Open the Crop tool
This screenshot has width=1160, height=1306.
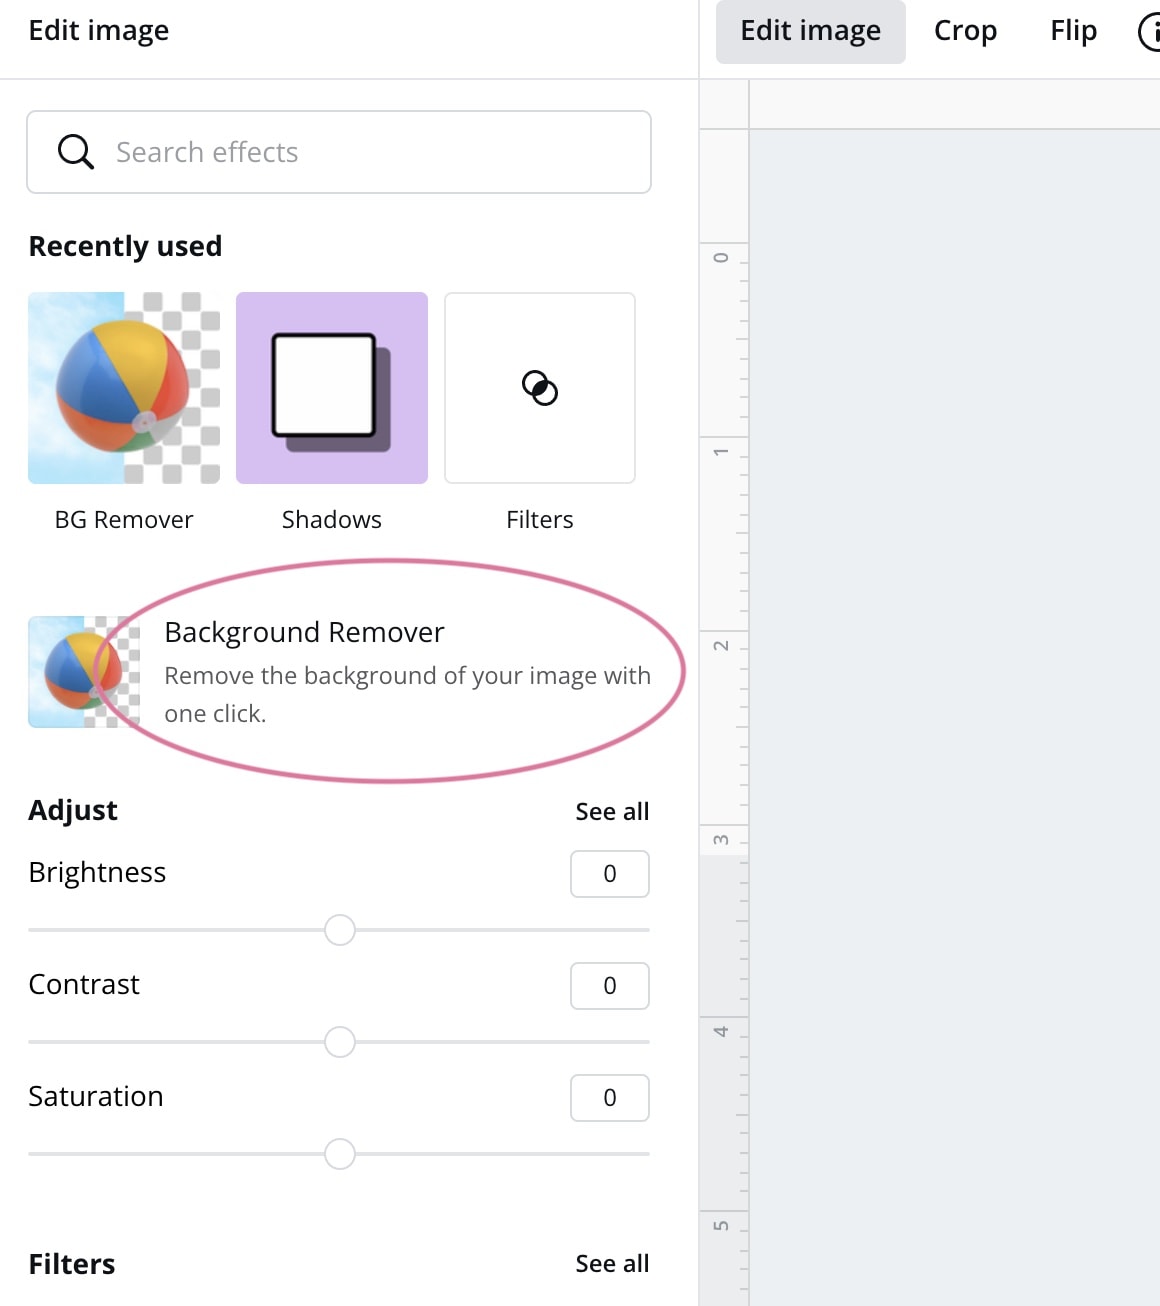pyautogui.click(x=965, y=31)
